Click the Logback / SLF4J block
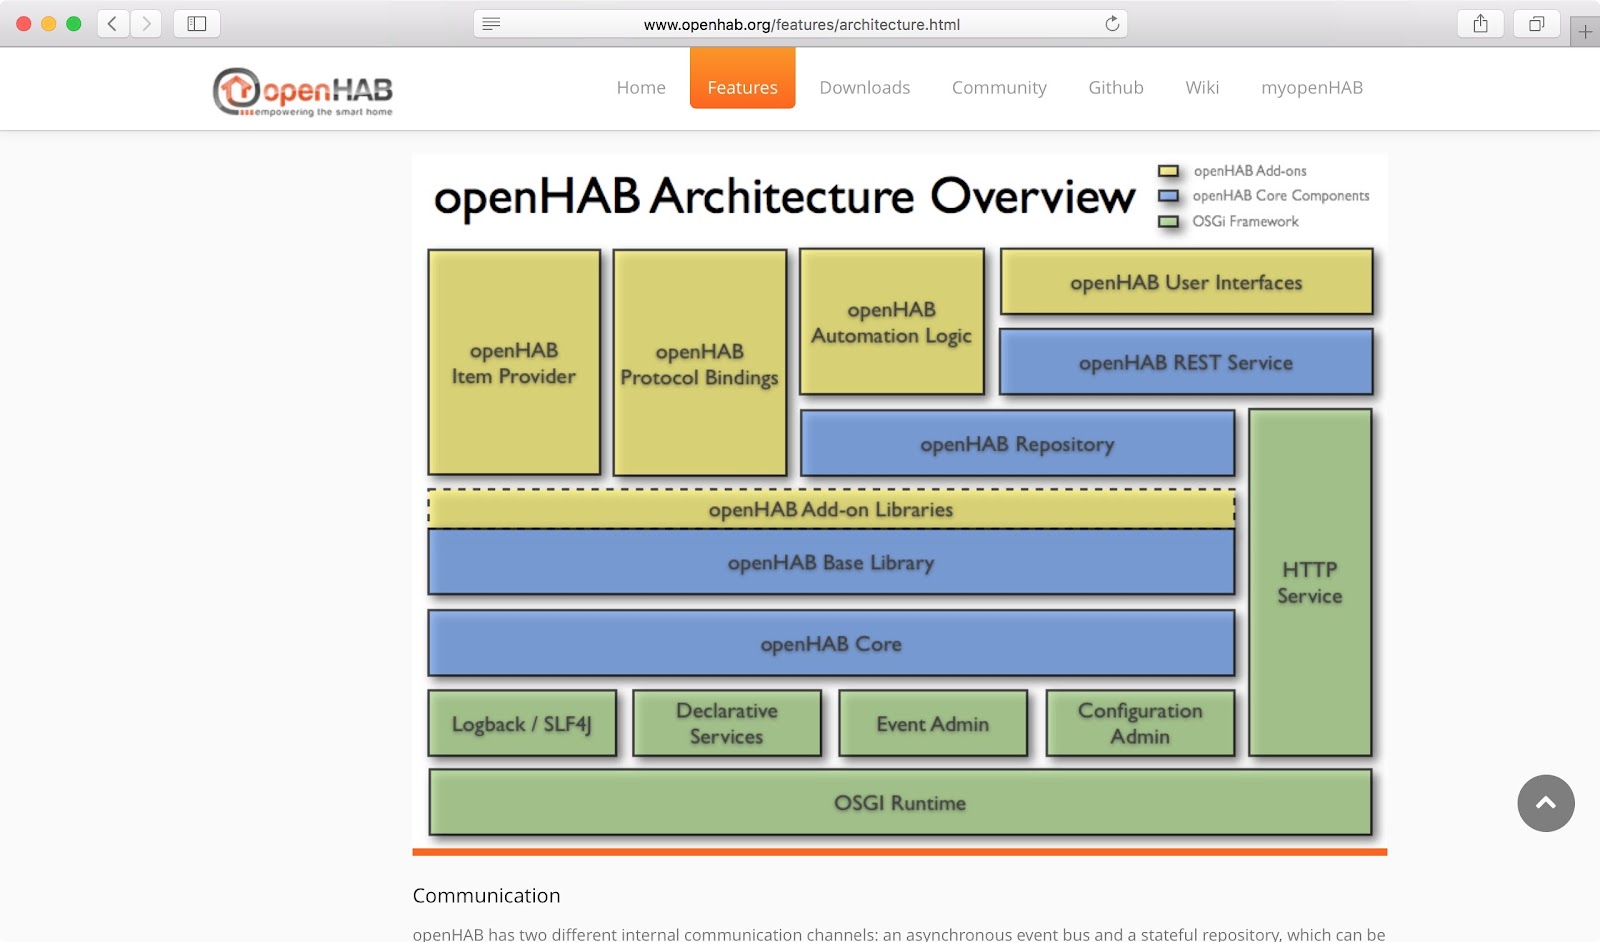The width and height of the screenshot is (1600, 942). pyautogui.click(x=522, y=723)
